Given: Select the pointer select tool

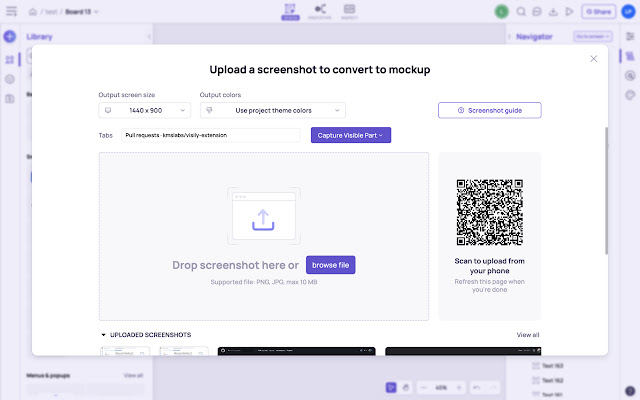Looking at the screenshot, I should coord(391,387).
